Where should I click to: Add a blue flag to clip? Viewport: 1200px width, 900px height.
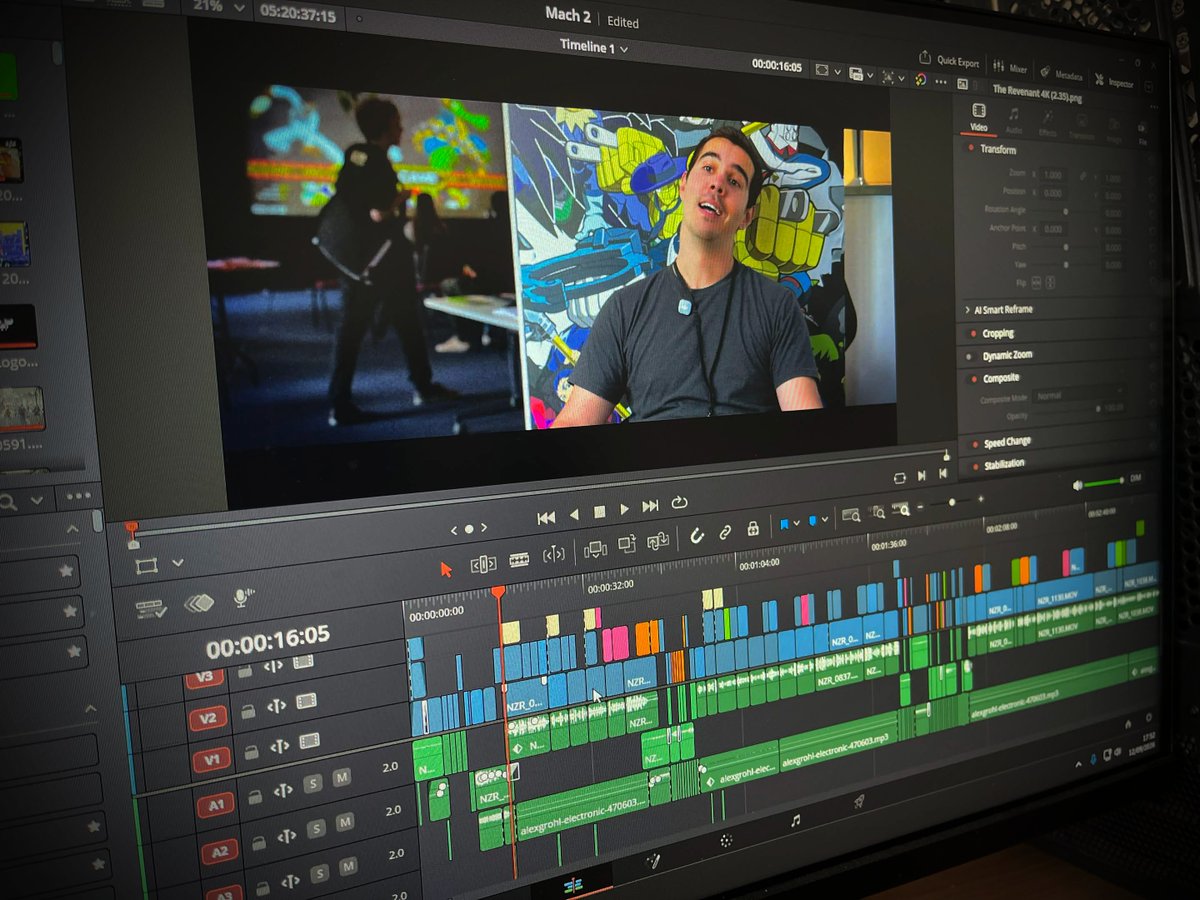784,525
